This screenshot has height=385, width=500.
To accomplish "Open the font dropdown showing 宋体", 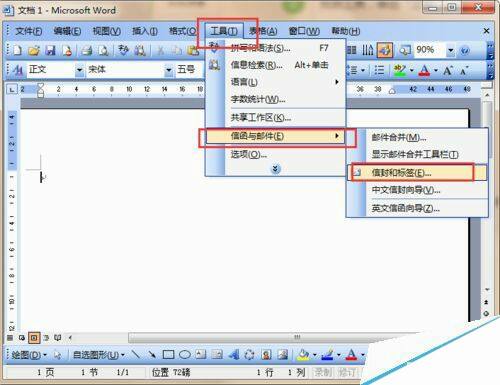I will coord(169,70).
